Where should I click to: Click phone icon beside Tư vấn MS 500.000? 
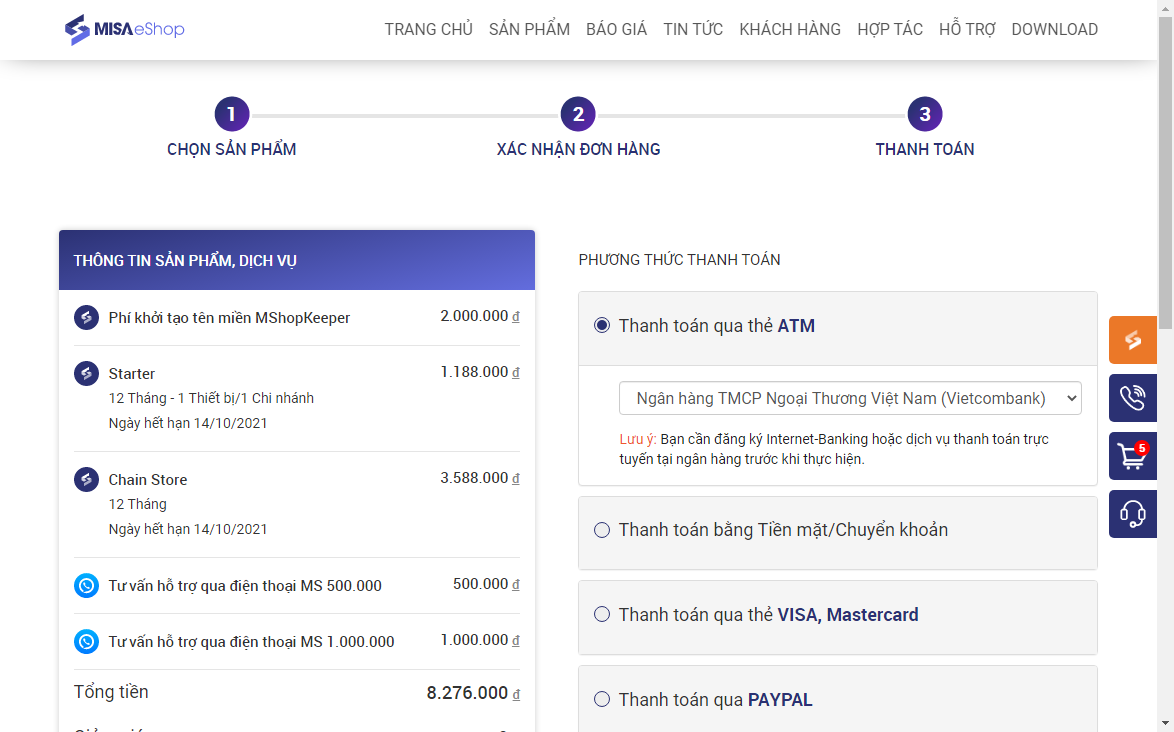point(86,585)
